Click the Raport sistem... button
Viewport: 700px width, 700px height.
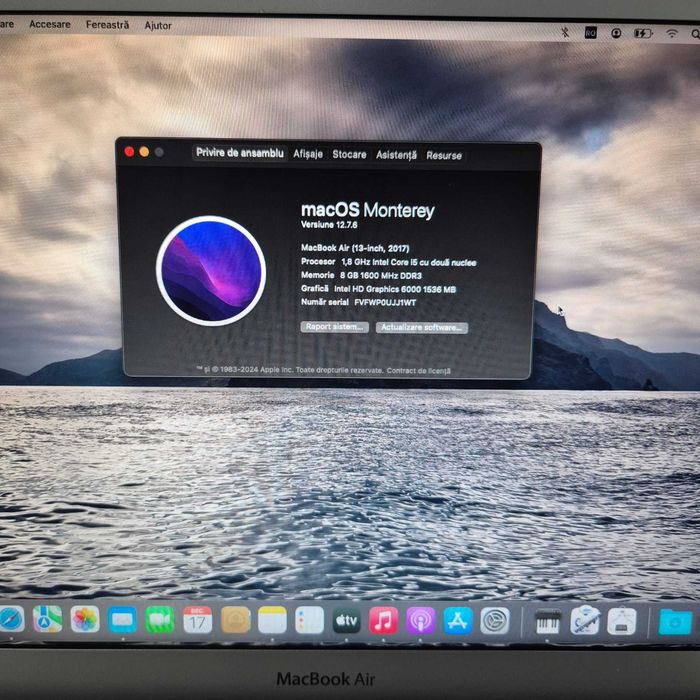coord(334,327)
